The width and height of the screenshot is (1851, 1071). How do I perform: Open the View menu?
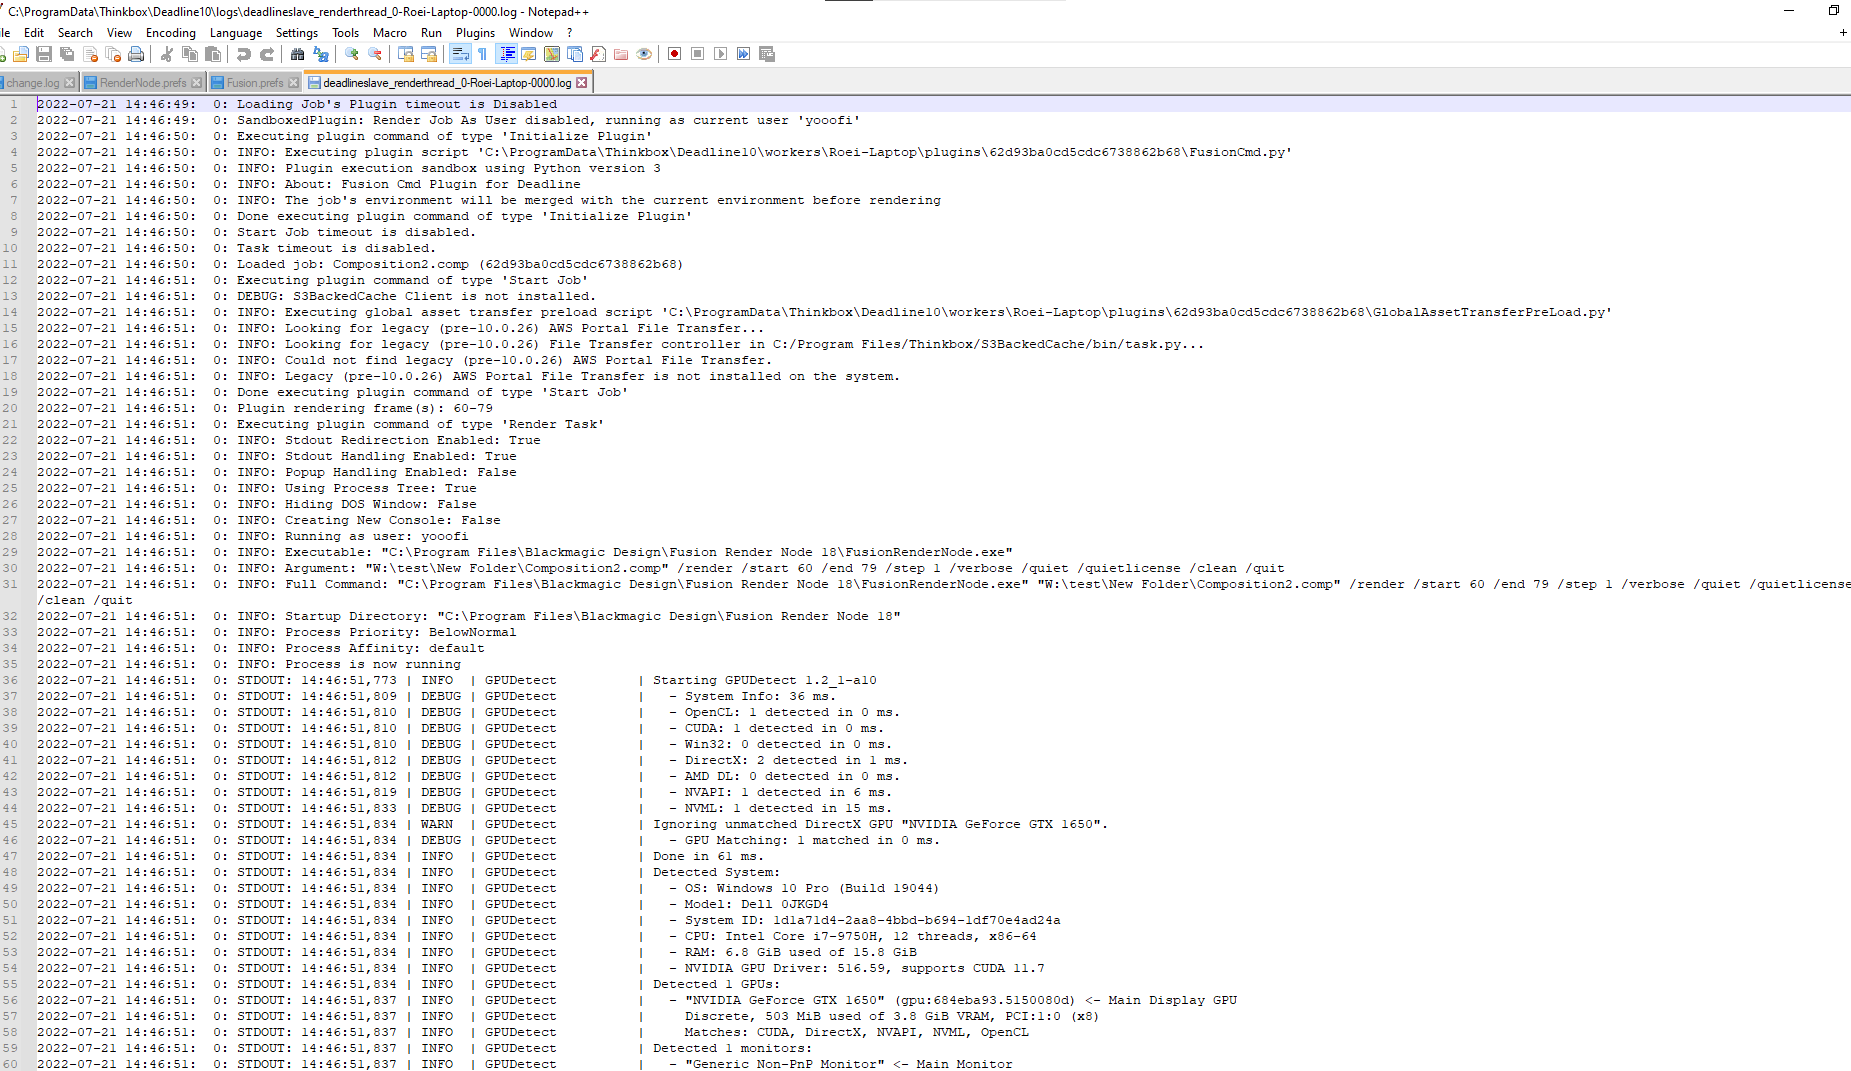point(119,33)
